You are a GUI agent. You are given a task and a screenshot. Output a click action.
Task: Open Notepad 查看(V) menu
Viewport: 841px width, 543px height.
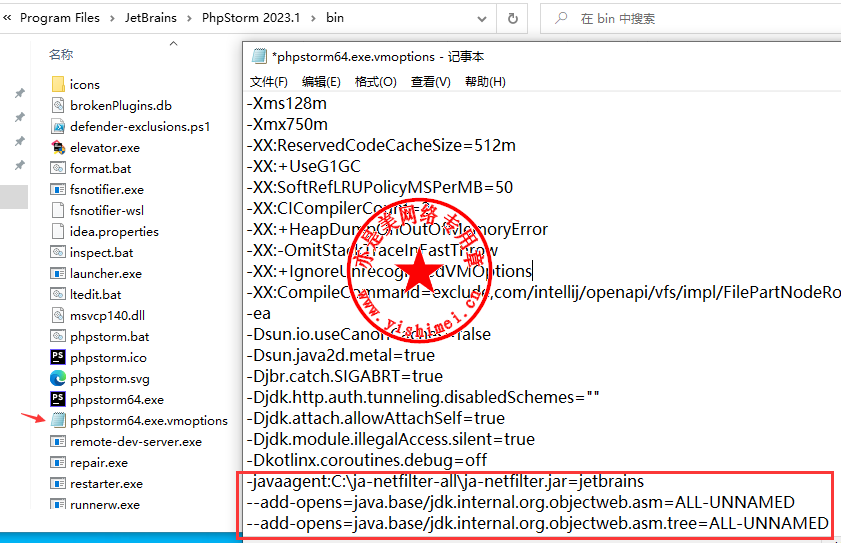(431, 82)
